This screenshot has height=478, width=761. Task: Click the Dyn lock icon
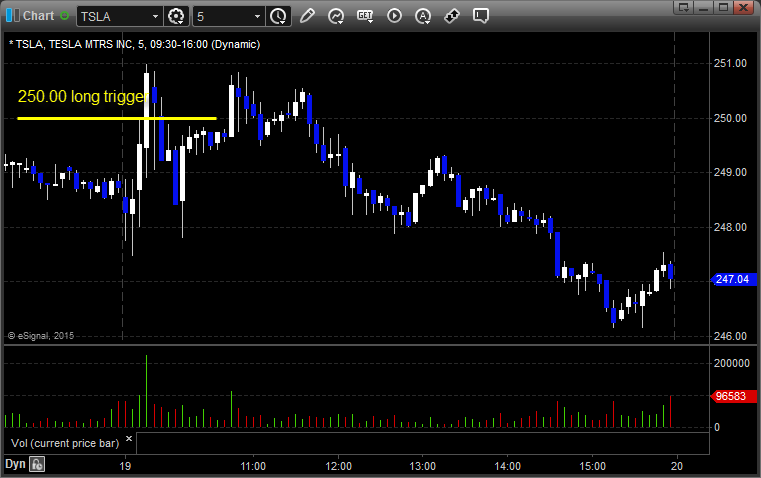point(37,464)
